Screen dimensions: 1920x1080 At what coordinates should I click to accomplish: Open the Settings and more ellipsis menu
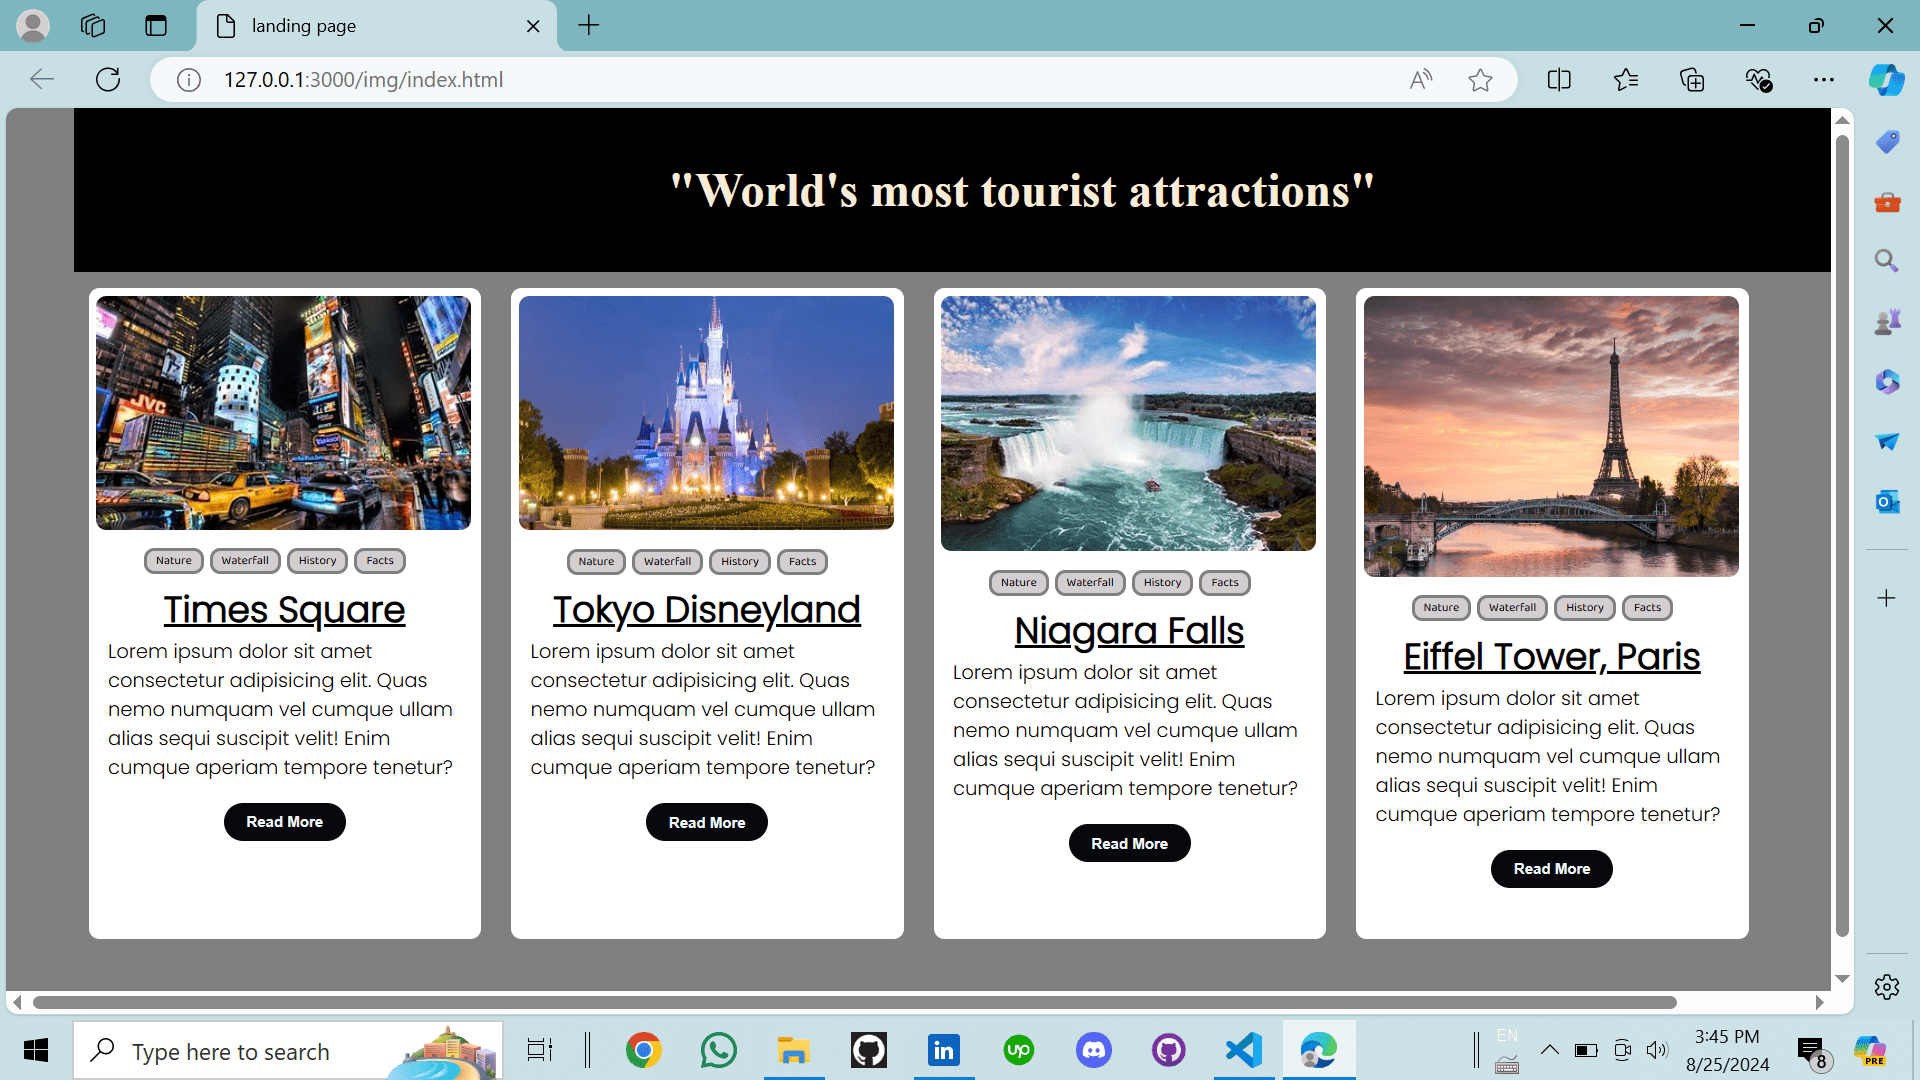pyautogui.click(x=1824, y=80)
